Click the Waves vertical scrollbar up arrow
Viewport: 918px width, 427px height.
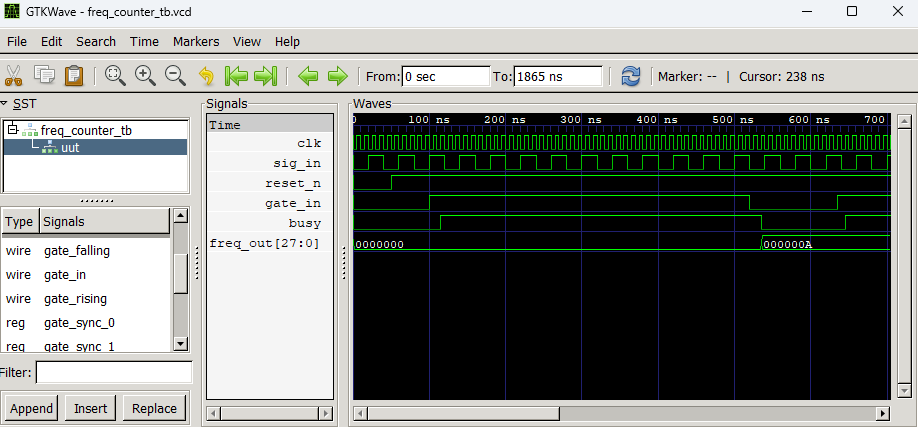[x=905, y=122]
